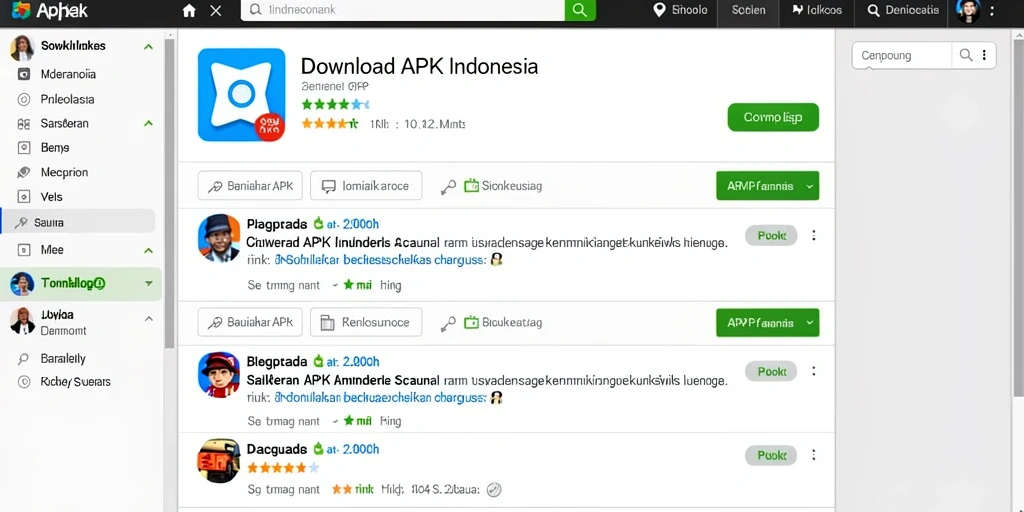
Task: Click the Bernys sidebar icon
Action: tap(24, 148)
